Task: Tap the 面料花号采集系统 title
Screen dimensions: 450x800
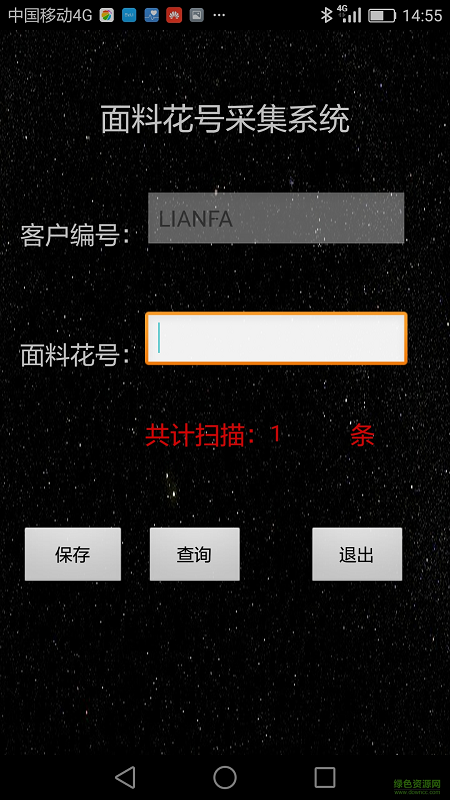Action: (x=225, y=119)
